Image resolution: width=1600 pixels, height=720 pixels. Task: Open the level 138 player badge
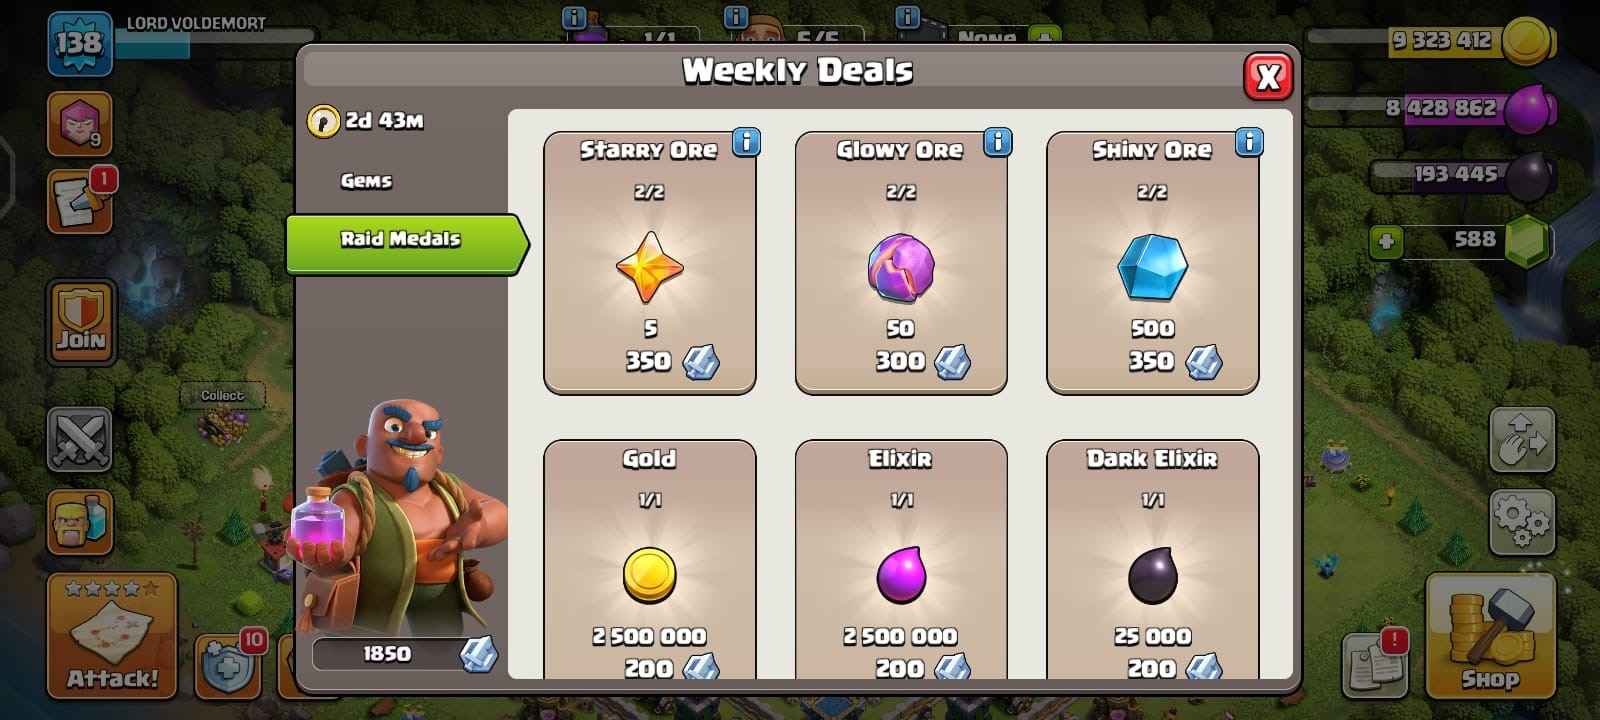click(x=79, y=43)
